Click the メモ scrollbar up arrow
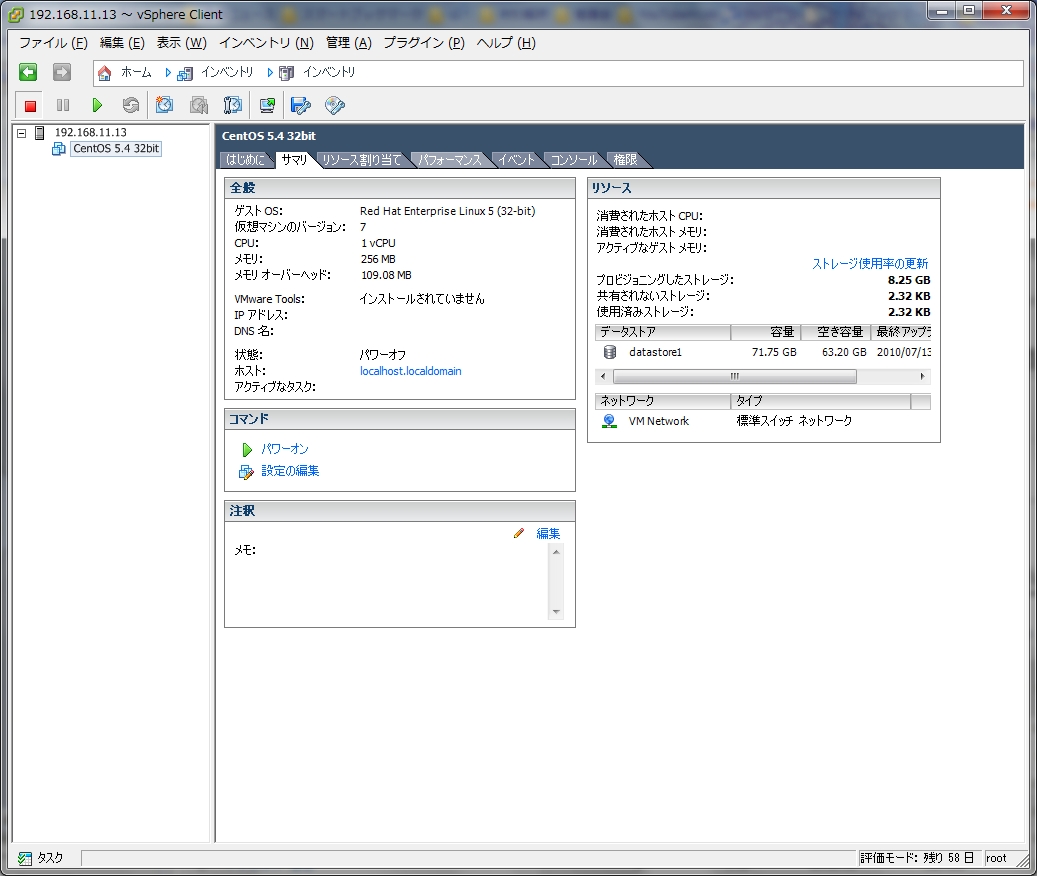Image resolution: width=1037 pixels, height=876 pixels. 556,552
